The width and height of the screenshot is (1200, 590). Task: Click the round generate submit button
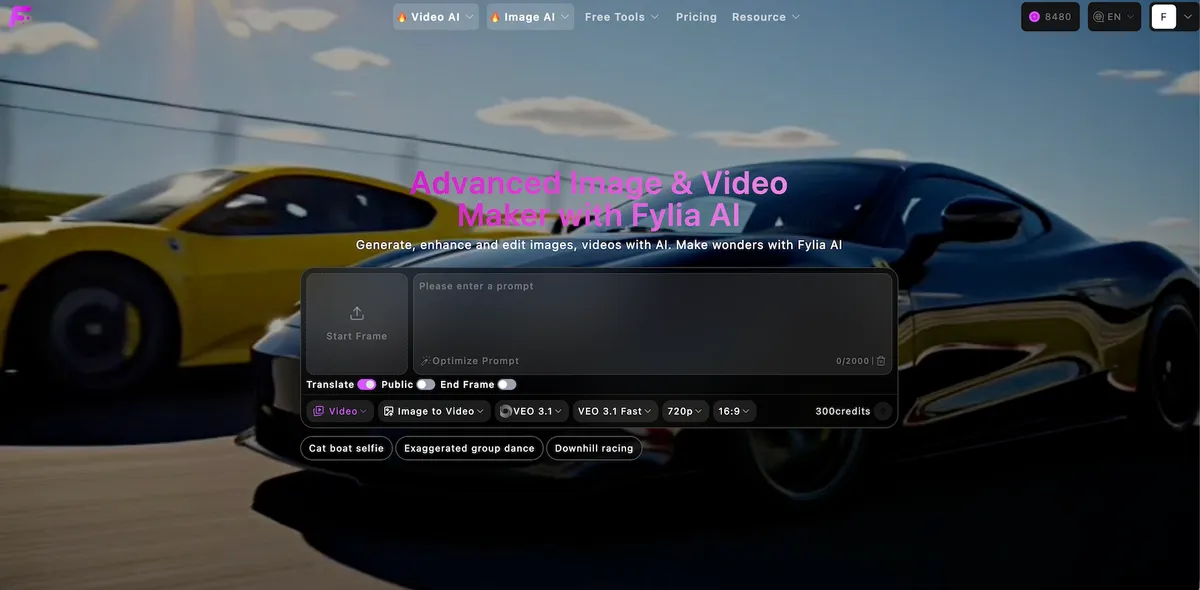[x=883, y=411]
